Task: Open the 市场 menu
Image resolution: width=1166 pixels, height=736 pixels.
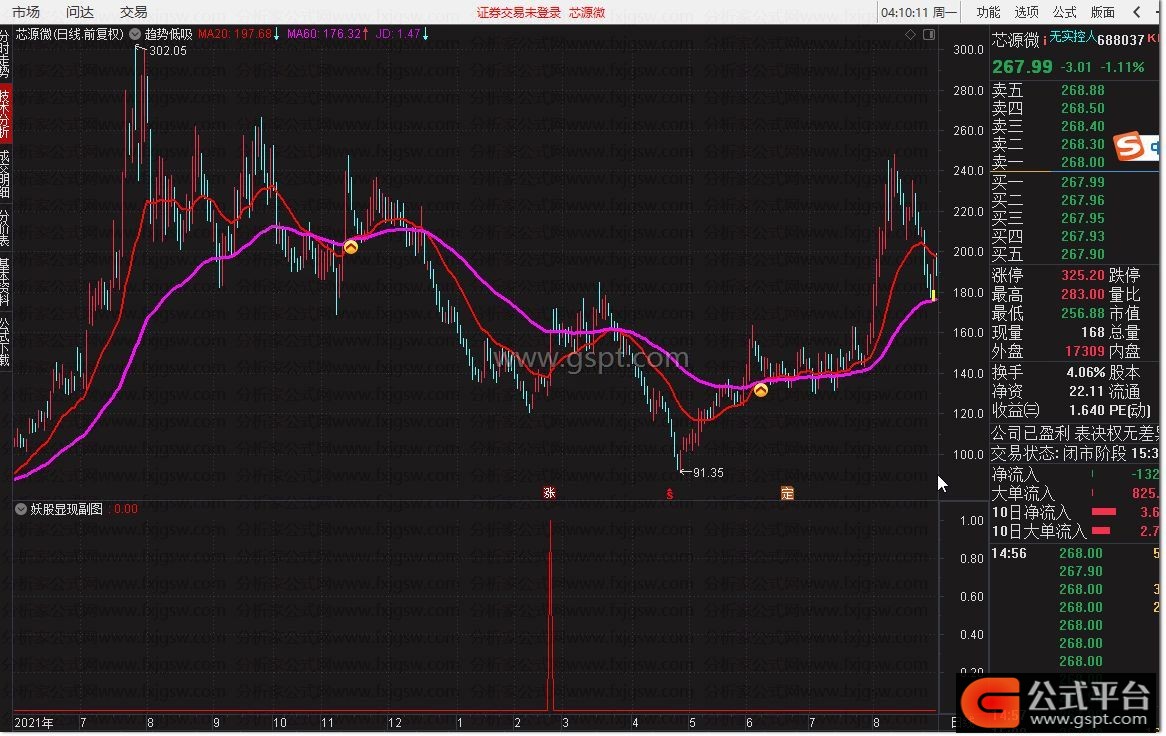Action: 25,12
